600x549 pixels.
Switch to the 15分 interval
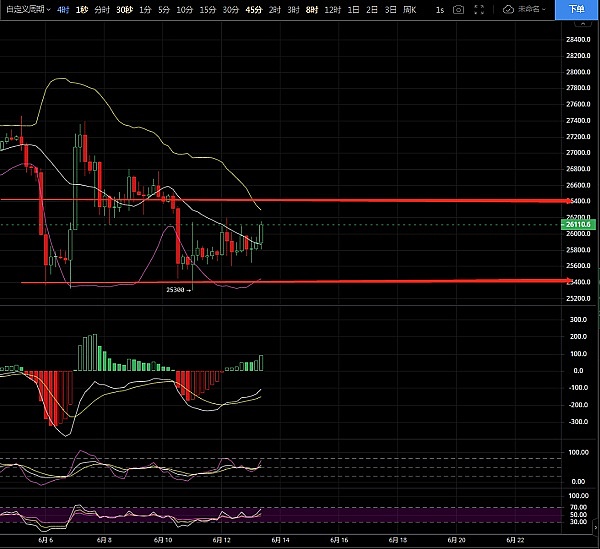(x=206, y=9)
